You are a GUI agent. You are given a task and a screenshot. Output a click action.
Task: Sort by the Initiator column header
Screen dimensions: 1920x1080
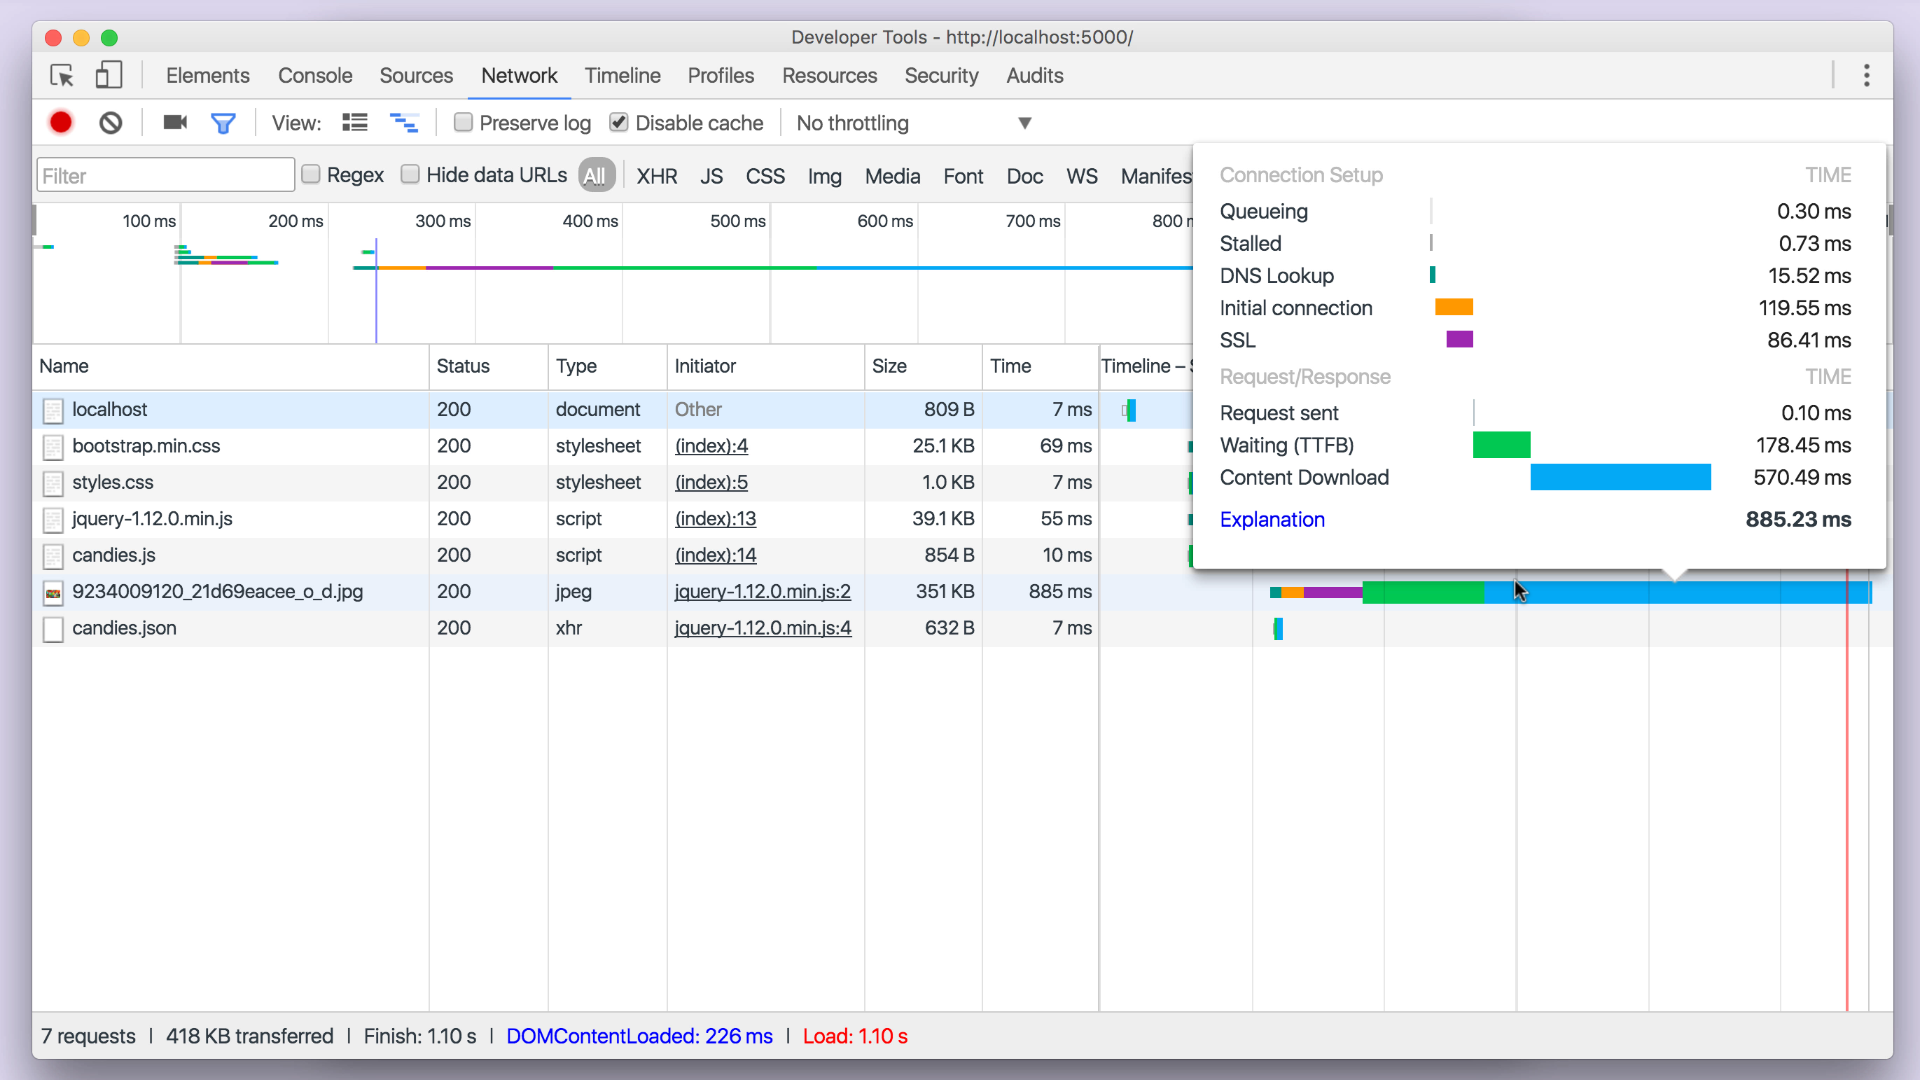766,366
